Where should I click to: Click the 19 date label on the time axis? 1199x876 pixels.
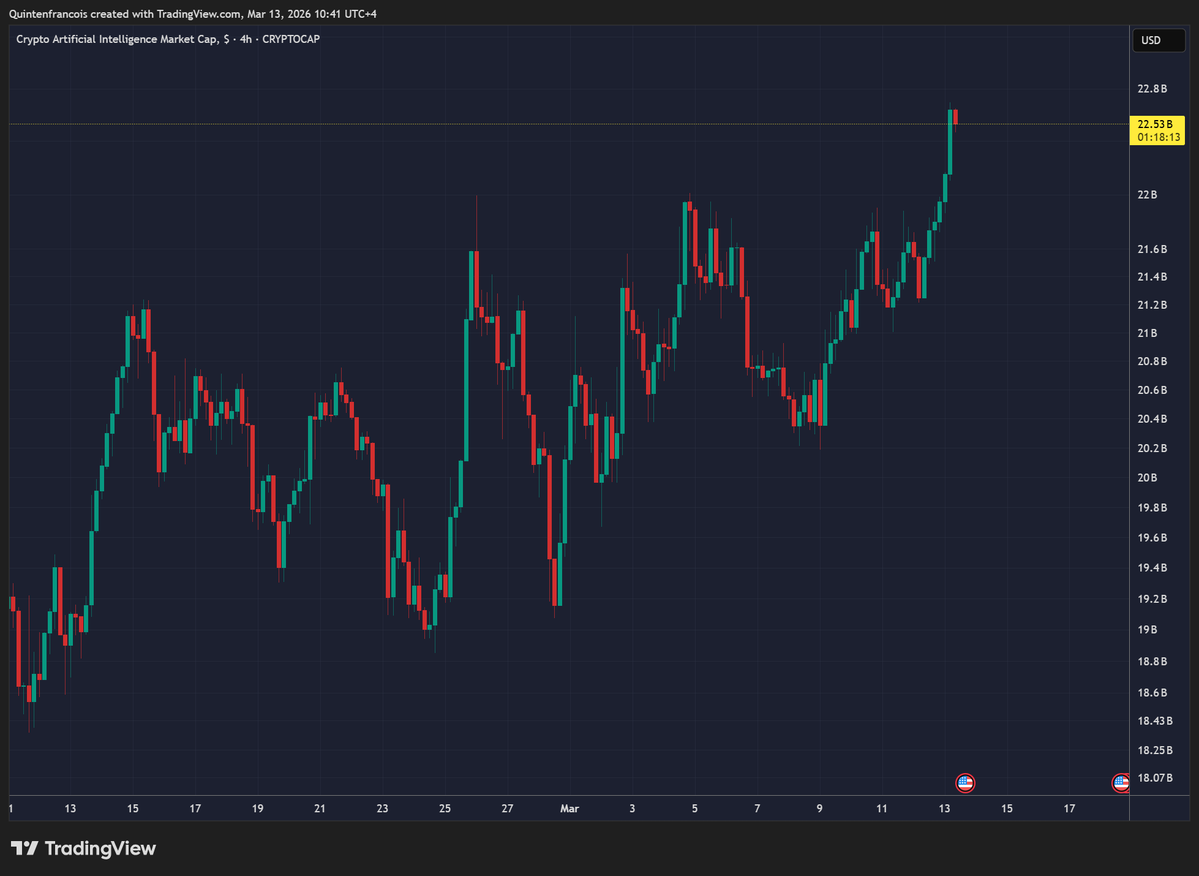click(258, 808)
